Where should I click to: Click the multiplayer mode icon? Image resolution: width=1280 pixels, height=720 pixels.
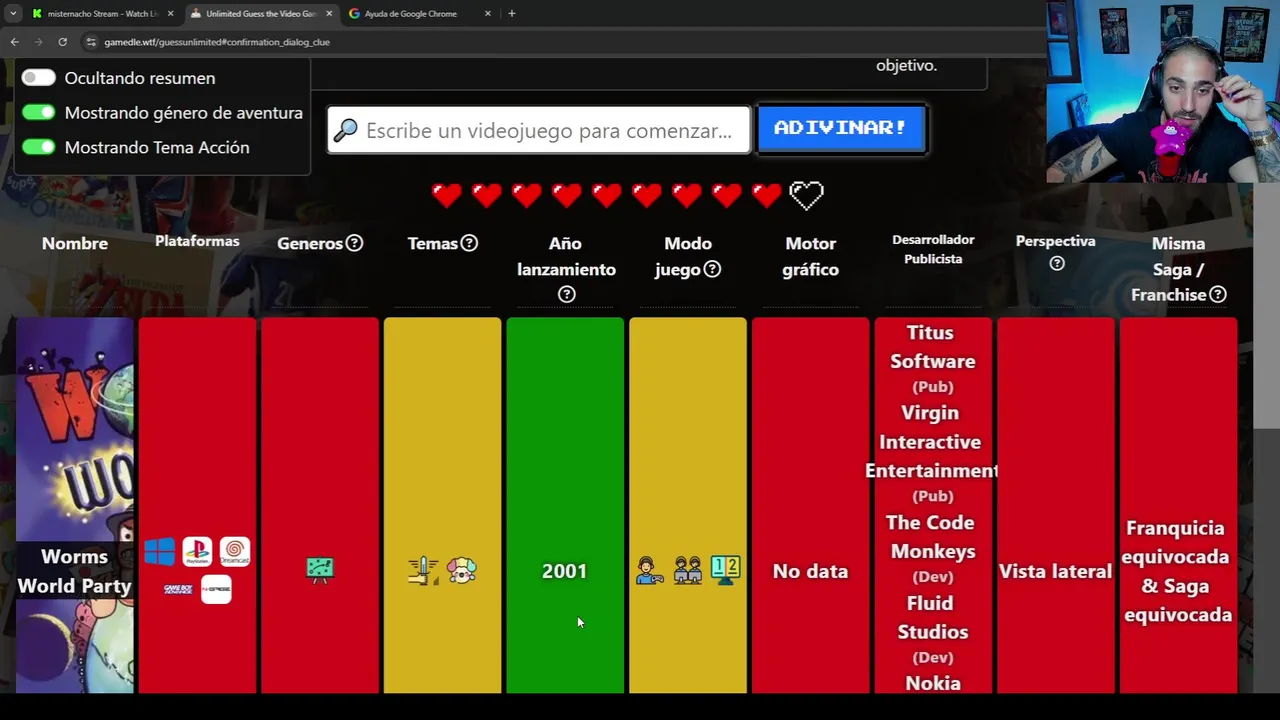coord(688,570)
